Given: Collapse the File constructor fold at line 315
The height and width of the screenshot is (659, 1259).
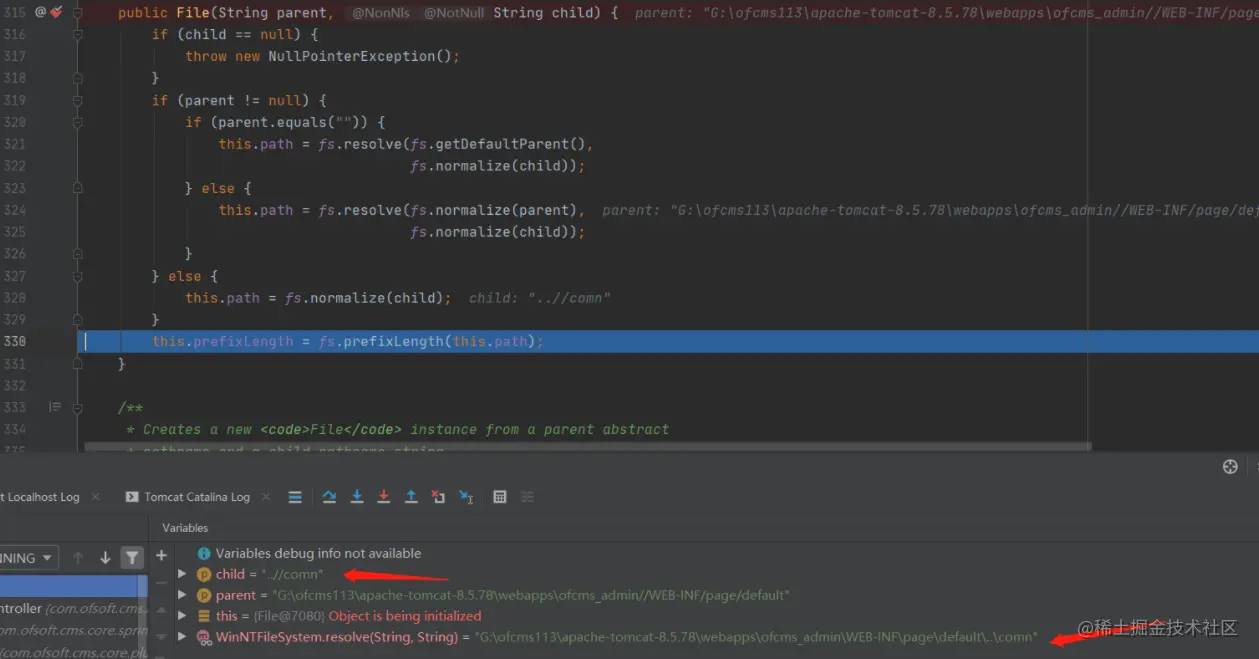Looking at the screenshot, I should tap(78, 12).
